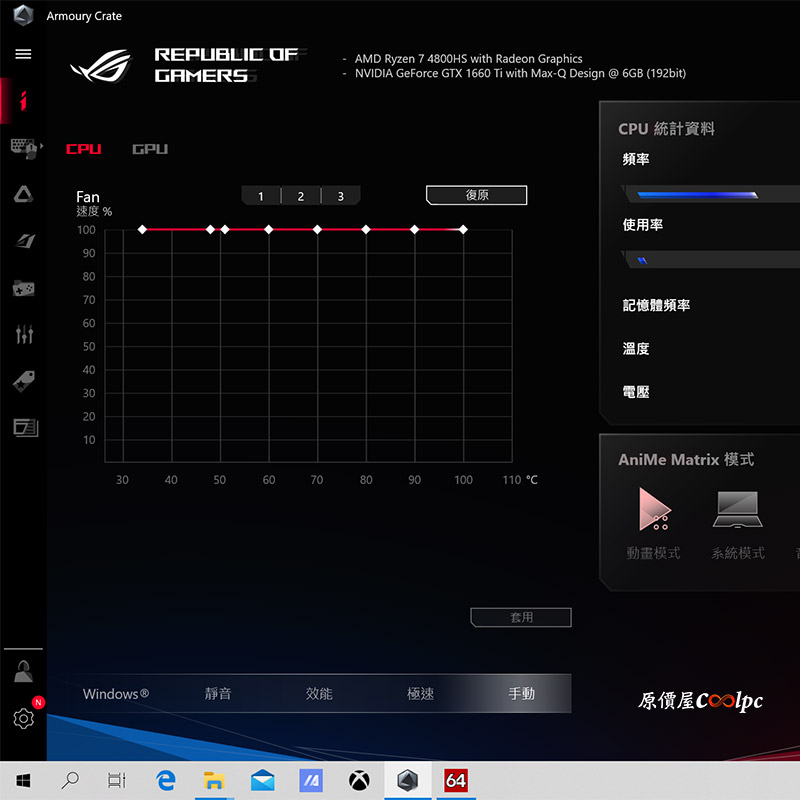Switch to 靜音 silent mode
Viewport: 800px width, 800px height.
(218, 693)
